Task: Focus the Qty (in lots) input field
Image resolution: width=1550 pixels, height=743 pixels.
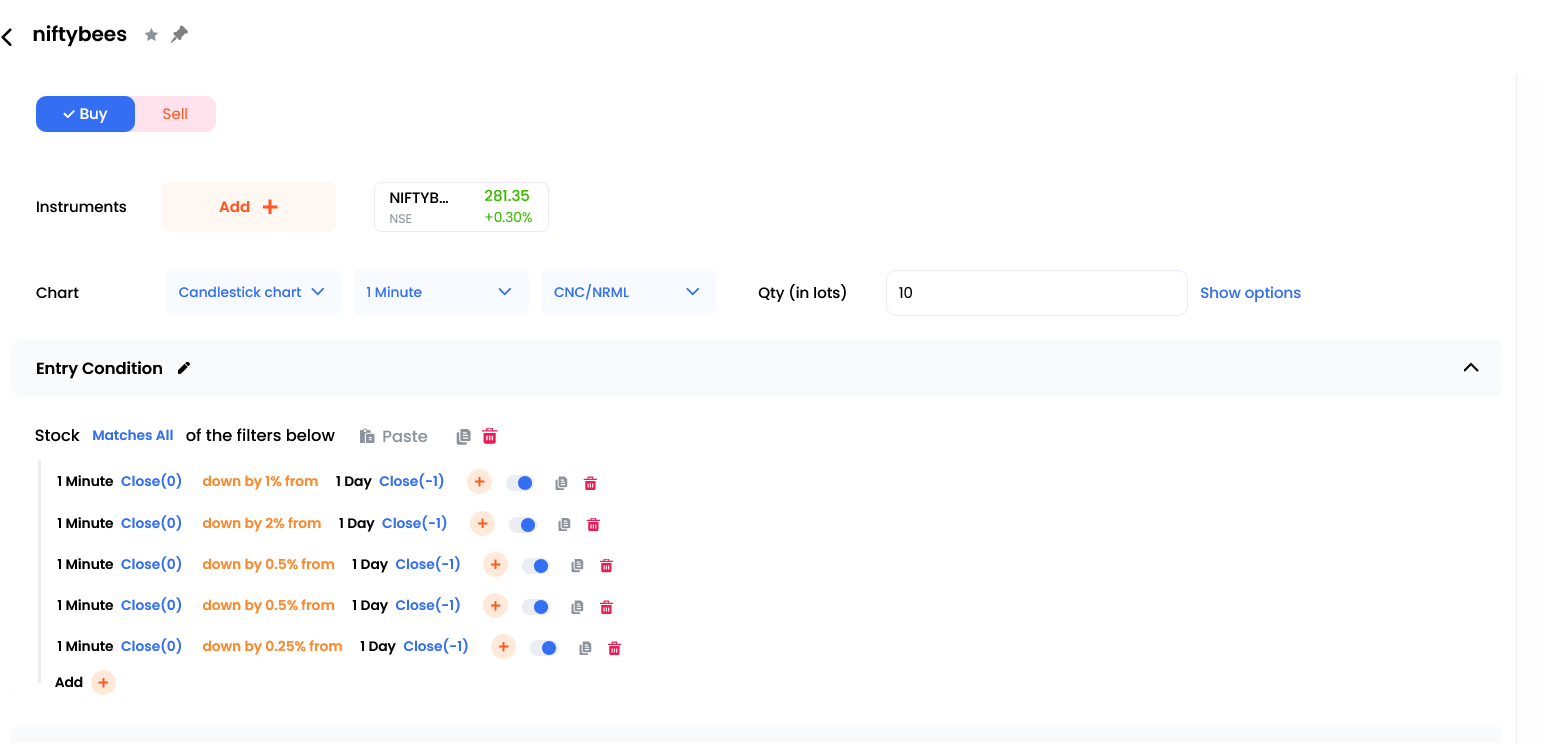Action: pyautogui.click(x=1036, y=293)
